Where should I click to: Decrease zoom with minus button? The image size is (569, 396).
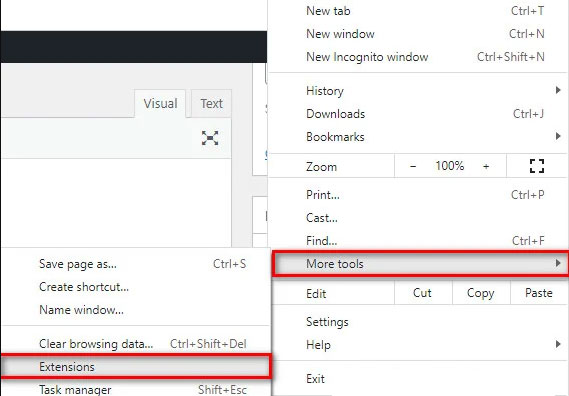(x=413, y=166)
